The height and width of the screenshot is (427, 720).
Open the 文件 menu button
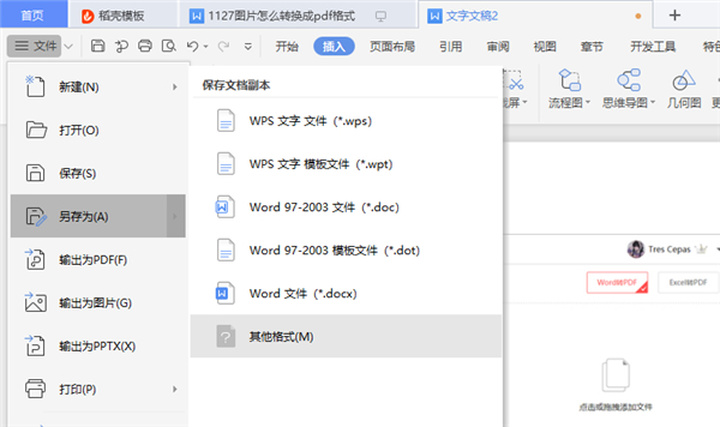tap(34, 46)
